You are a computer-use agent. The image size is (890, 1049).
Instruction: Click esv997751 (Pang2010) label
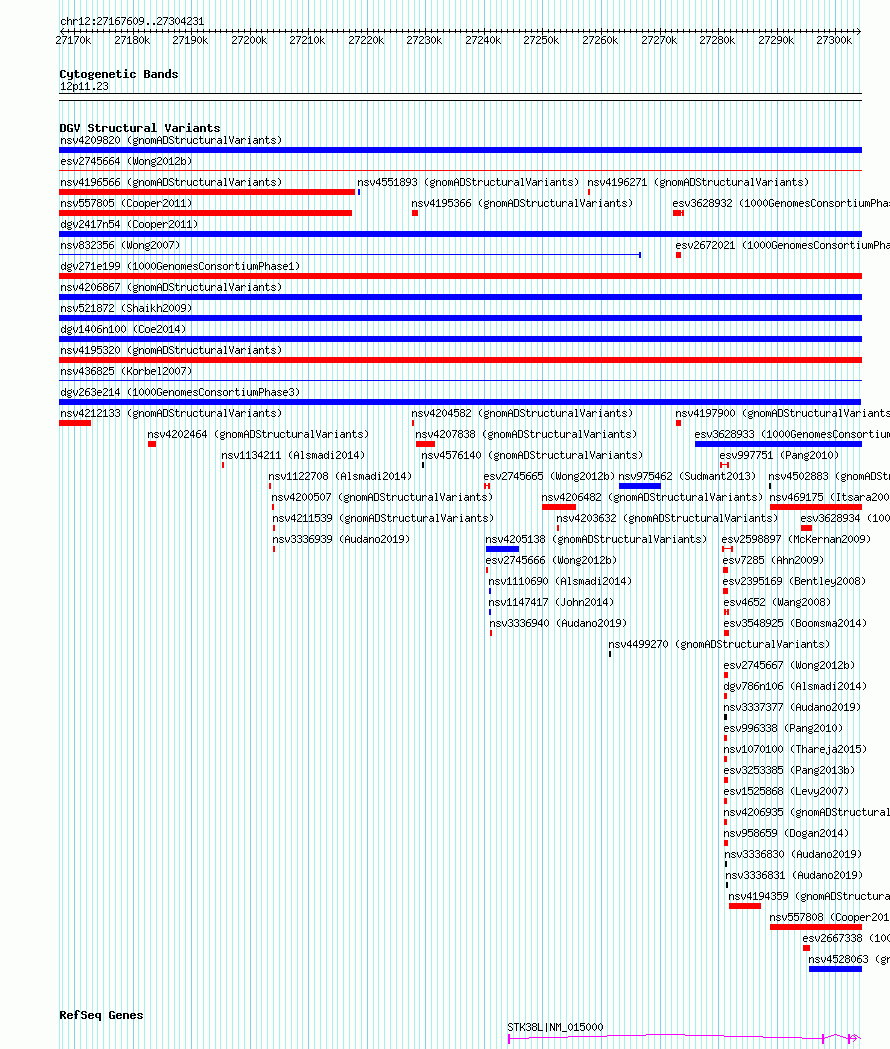pyautogui.click(x=779, y=456)
